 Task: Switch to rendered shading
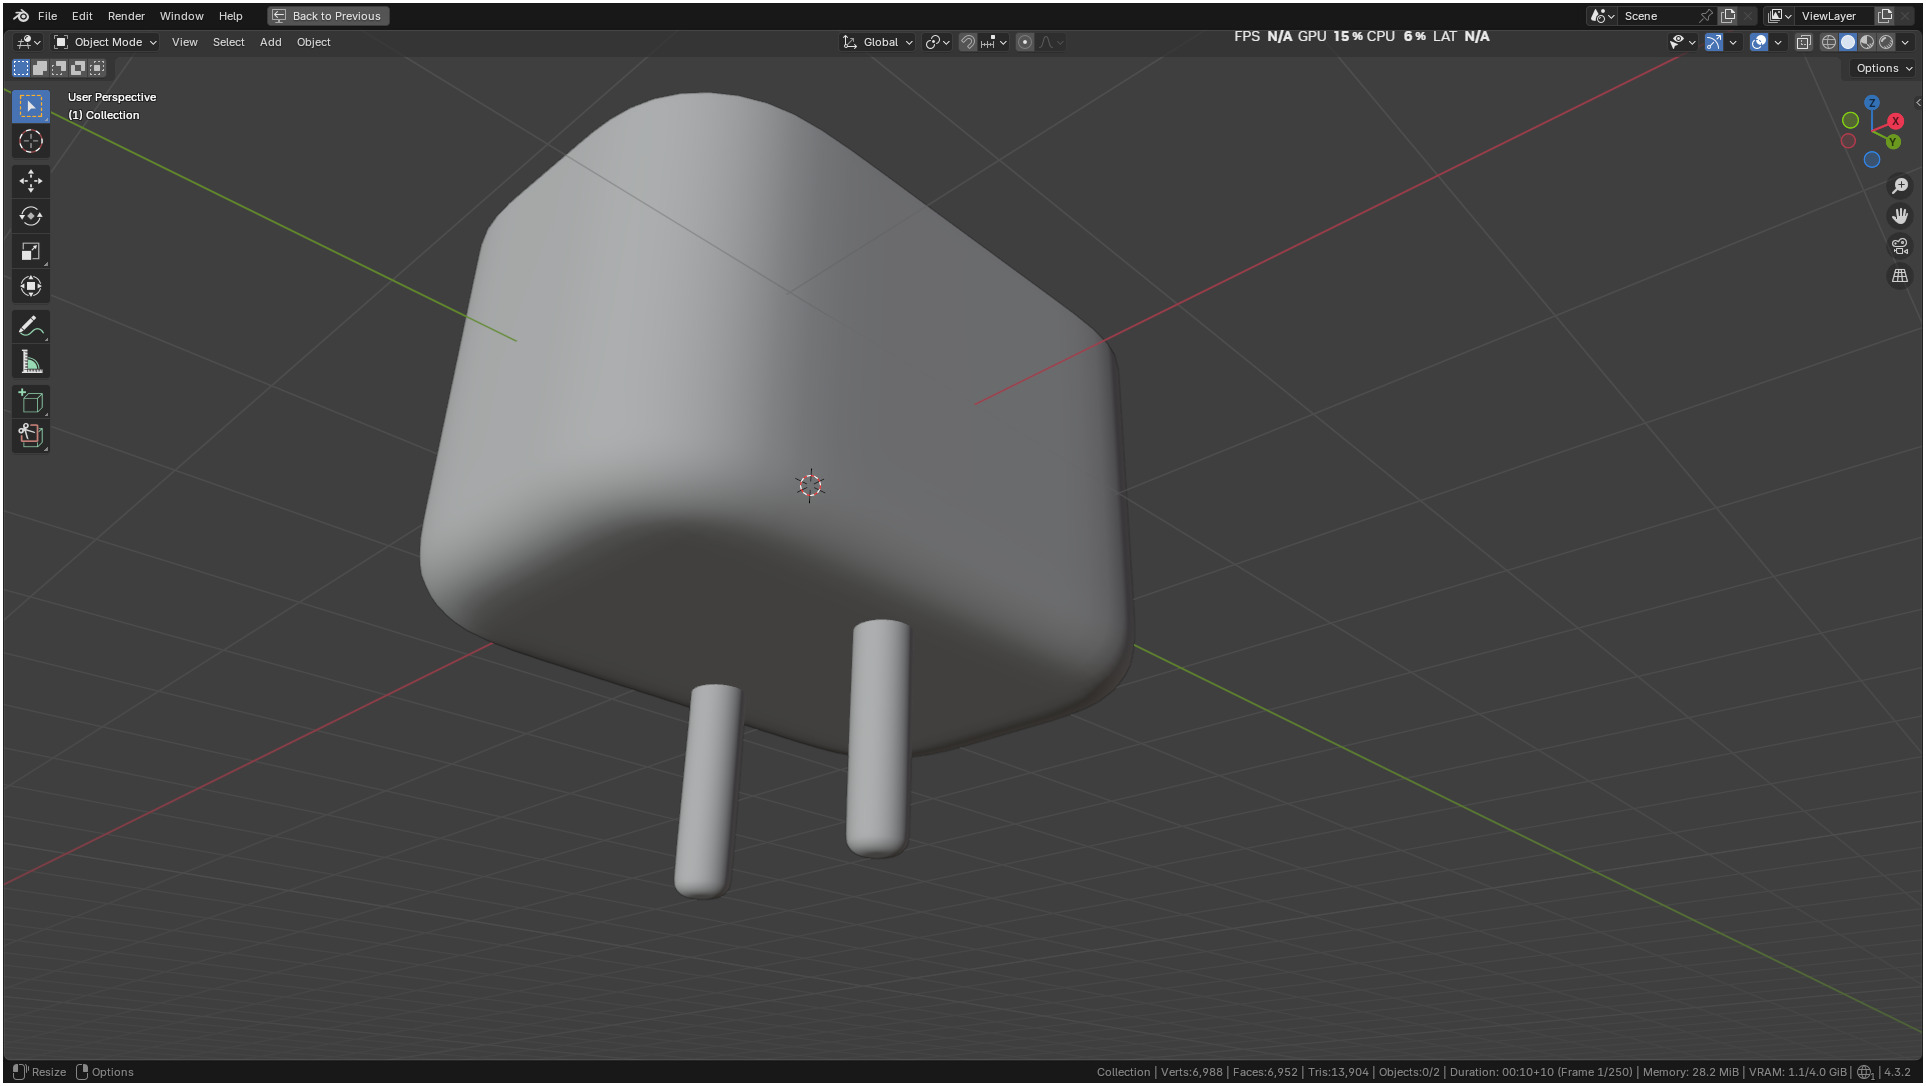(x=1886, y=42)
